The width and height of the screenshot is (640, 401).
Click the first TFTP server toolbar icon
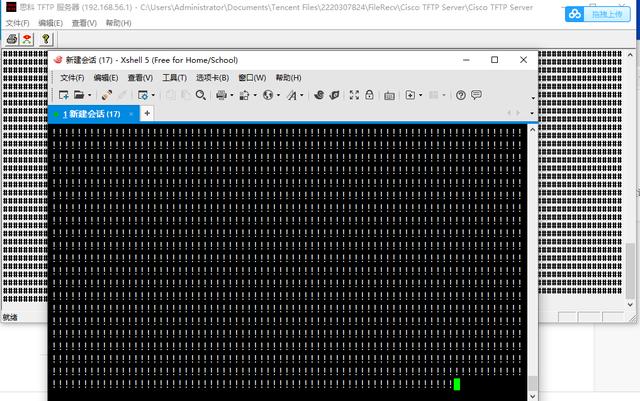coord(12,39)
